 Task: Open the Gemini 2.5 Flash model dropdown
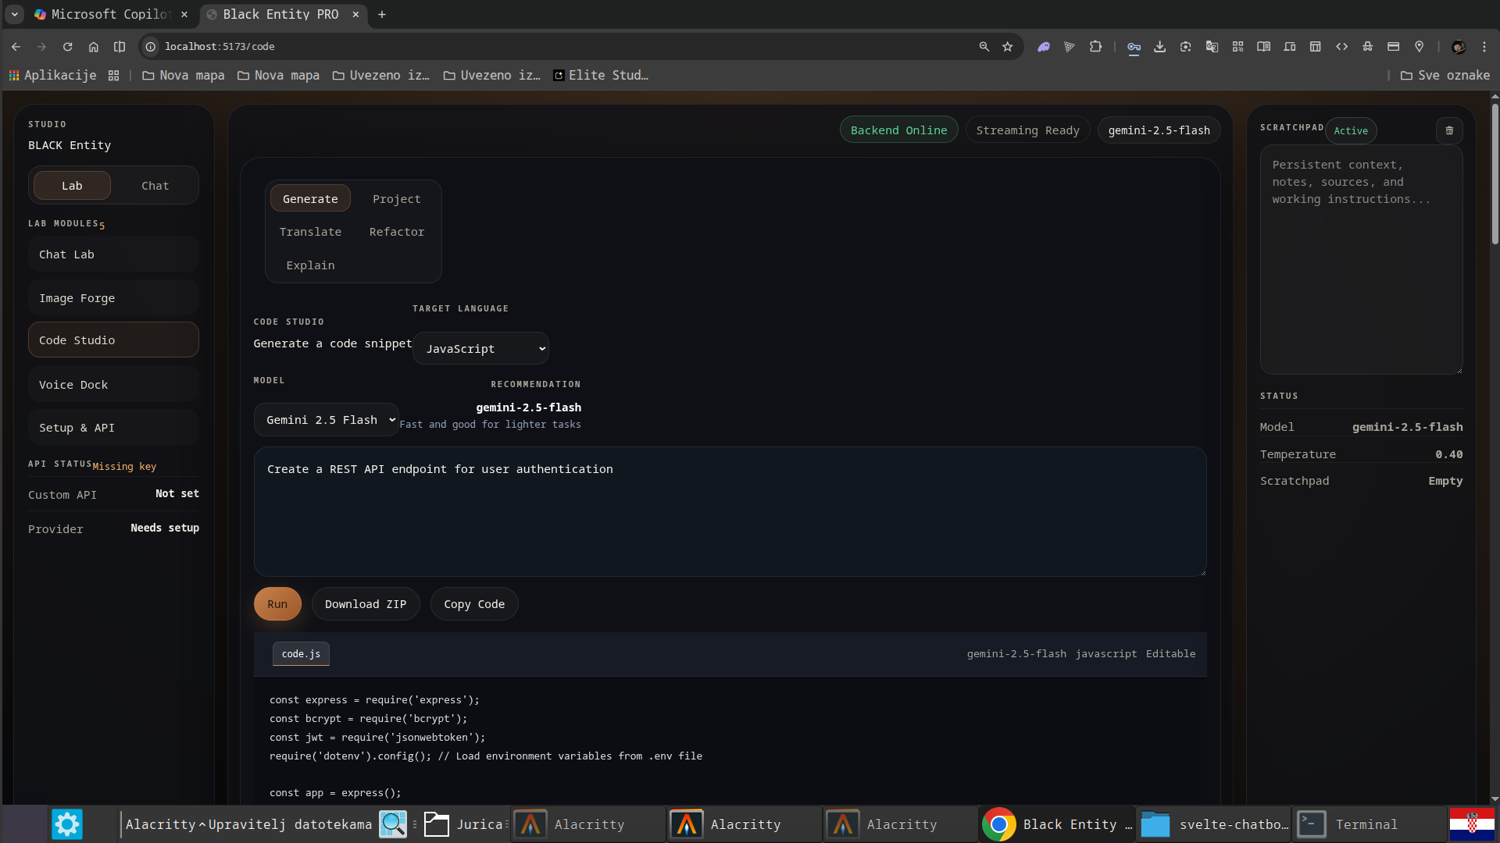click(x=326, y=419)
